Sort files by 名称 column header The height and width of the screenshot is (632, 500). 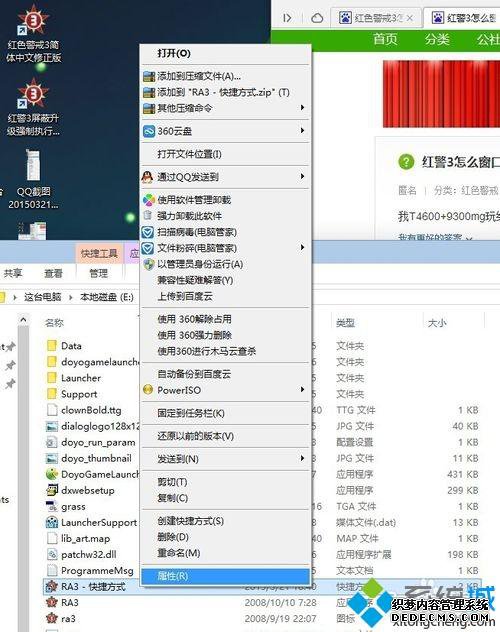pos(55,322)
